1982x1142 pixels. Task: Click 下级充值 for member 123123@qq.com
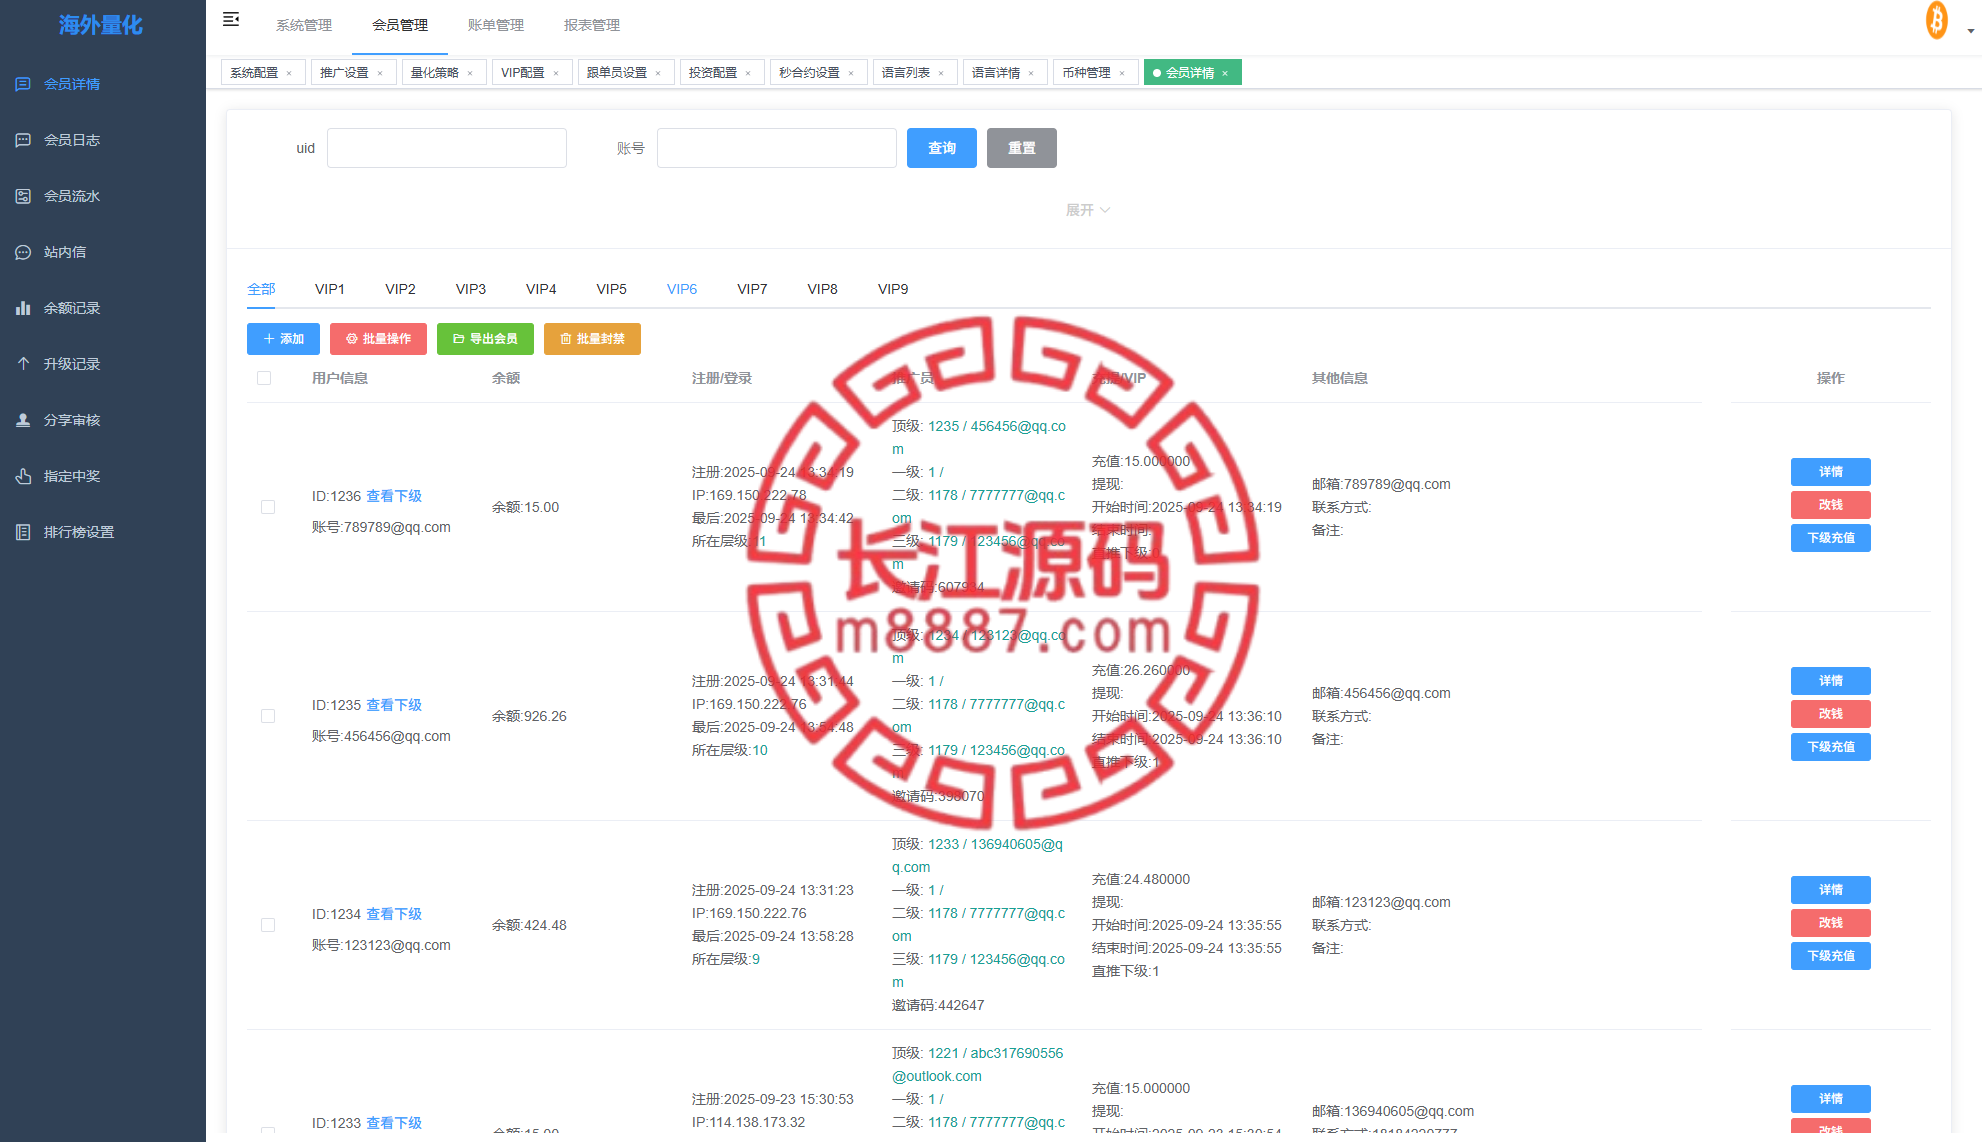click(x=1831, y=956)
